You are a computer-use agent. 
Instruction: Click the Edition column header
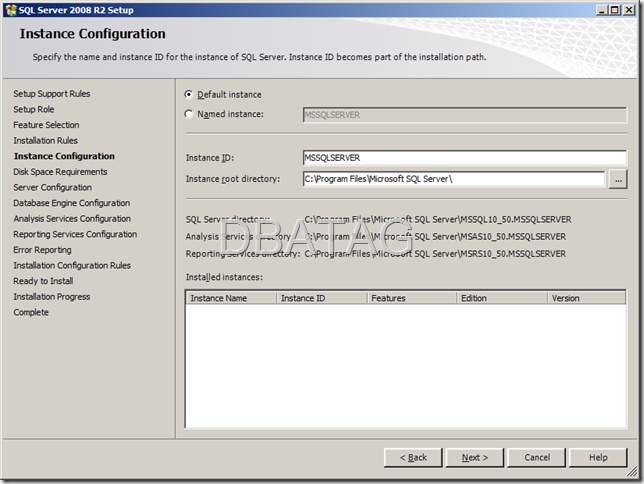502,298
